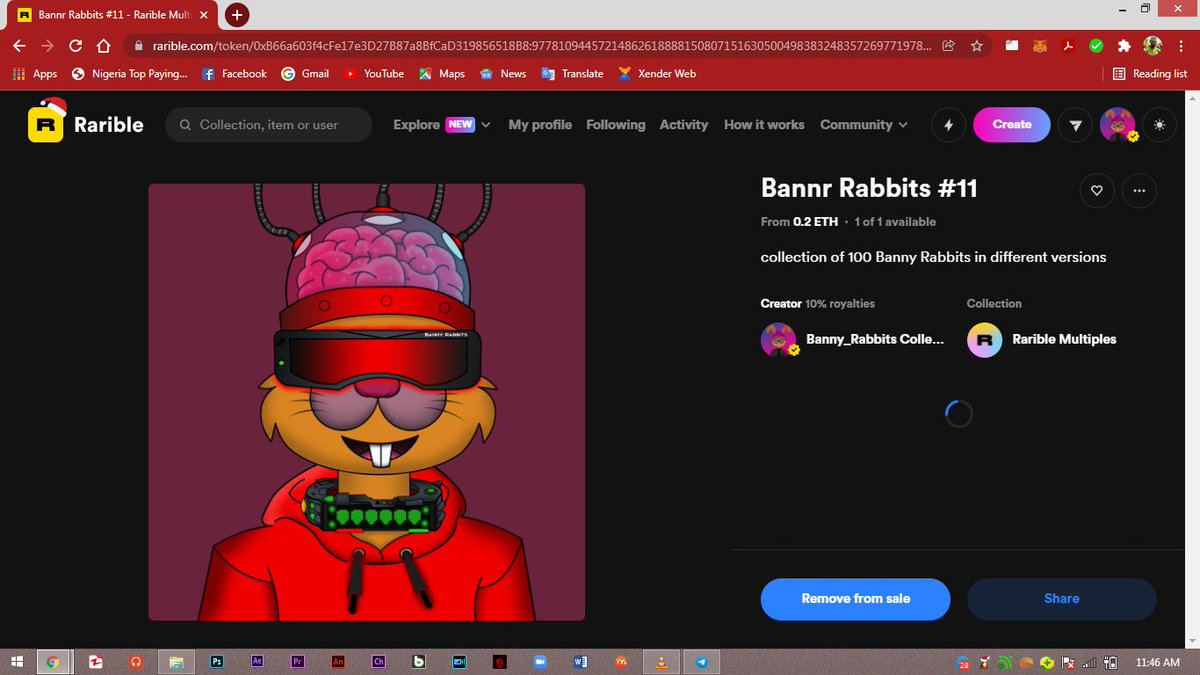The image size is (1200, 675).
Task: Expand the Community dropdown
Action: [864, 125]
